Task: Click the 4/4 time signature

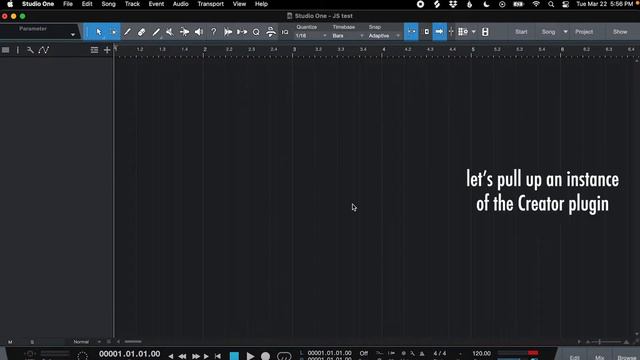Action: pos(440,353)
